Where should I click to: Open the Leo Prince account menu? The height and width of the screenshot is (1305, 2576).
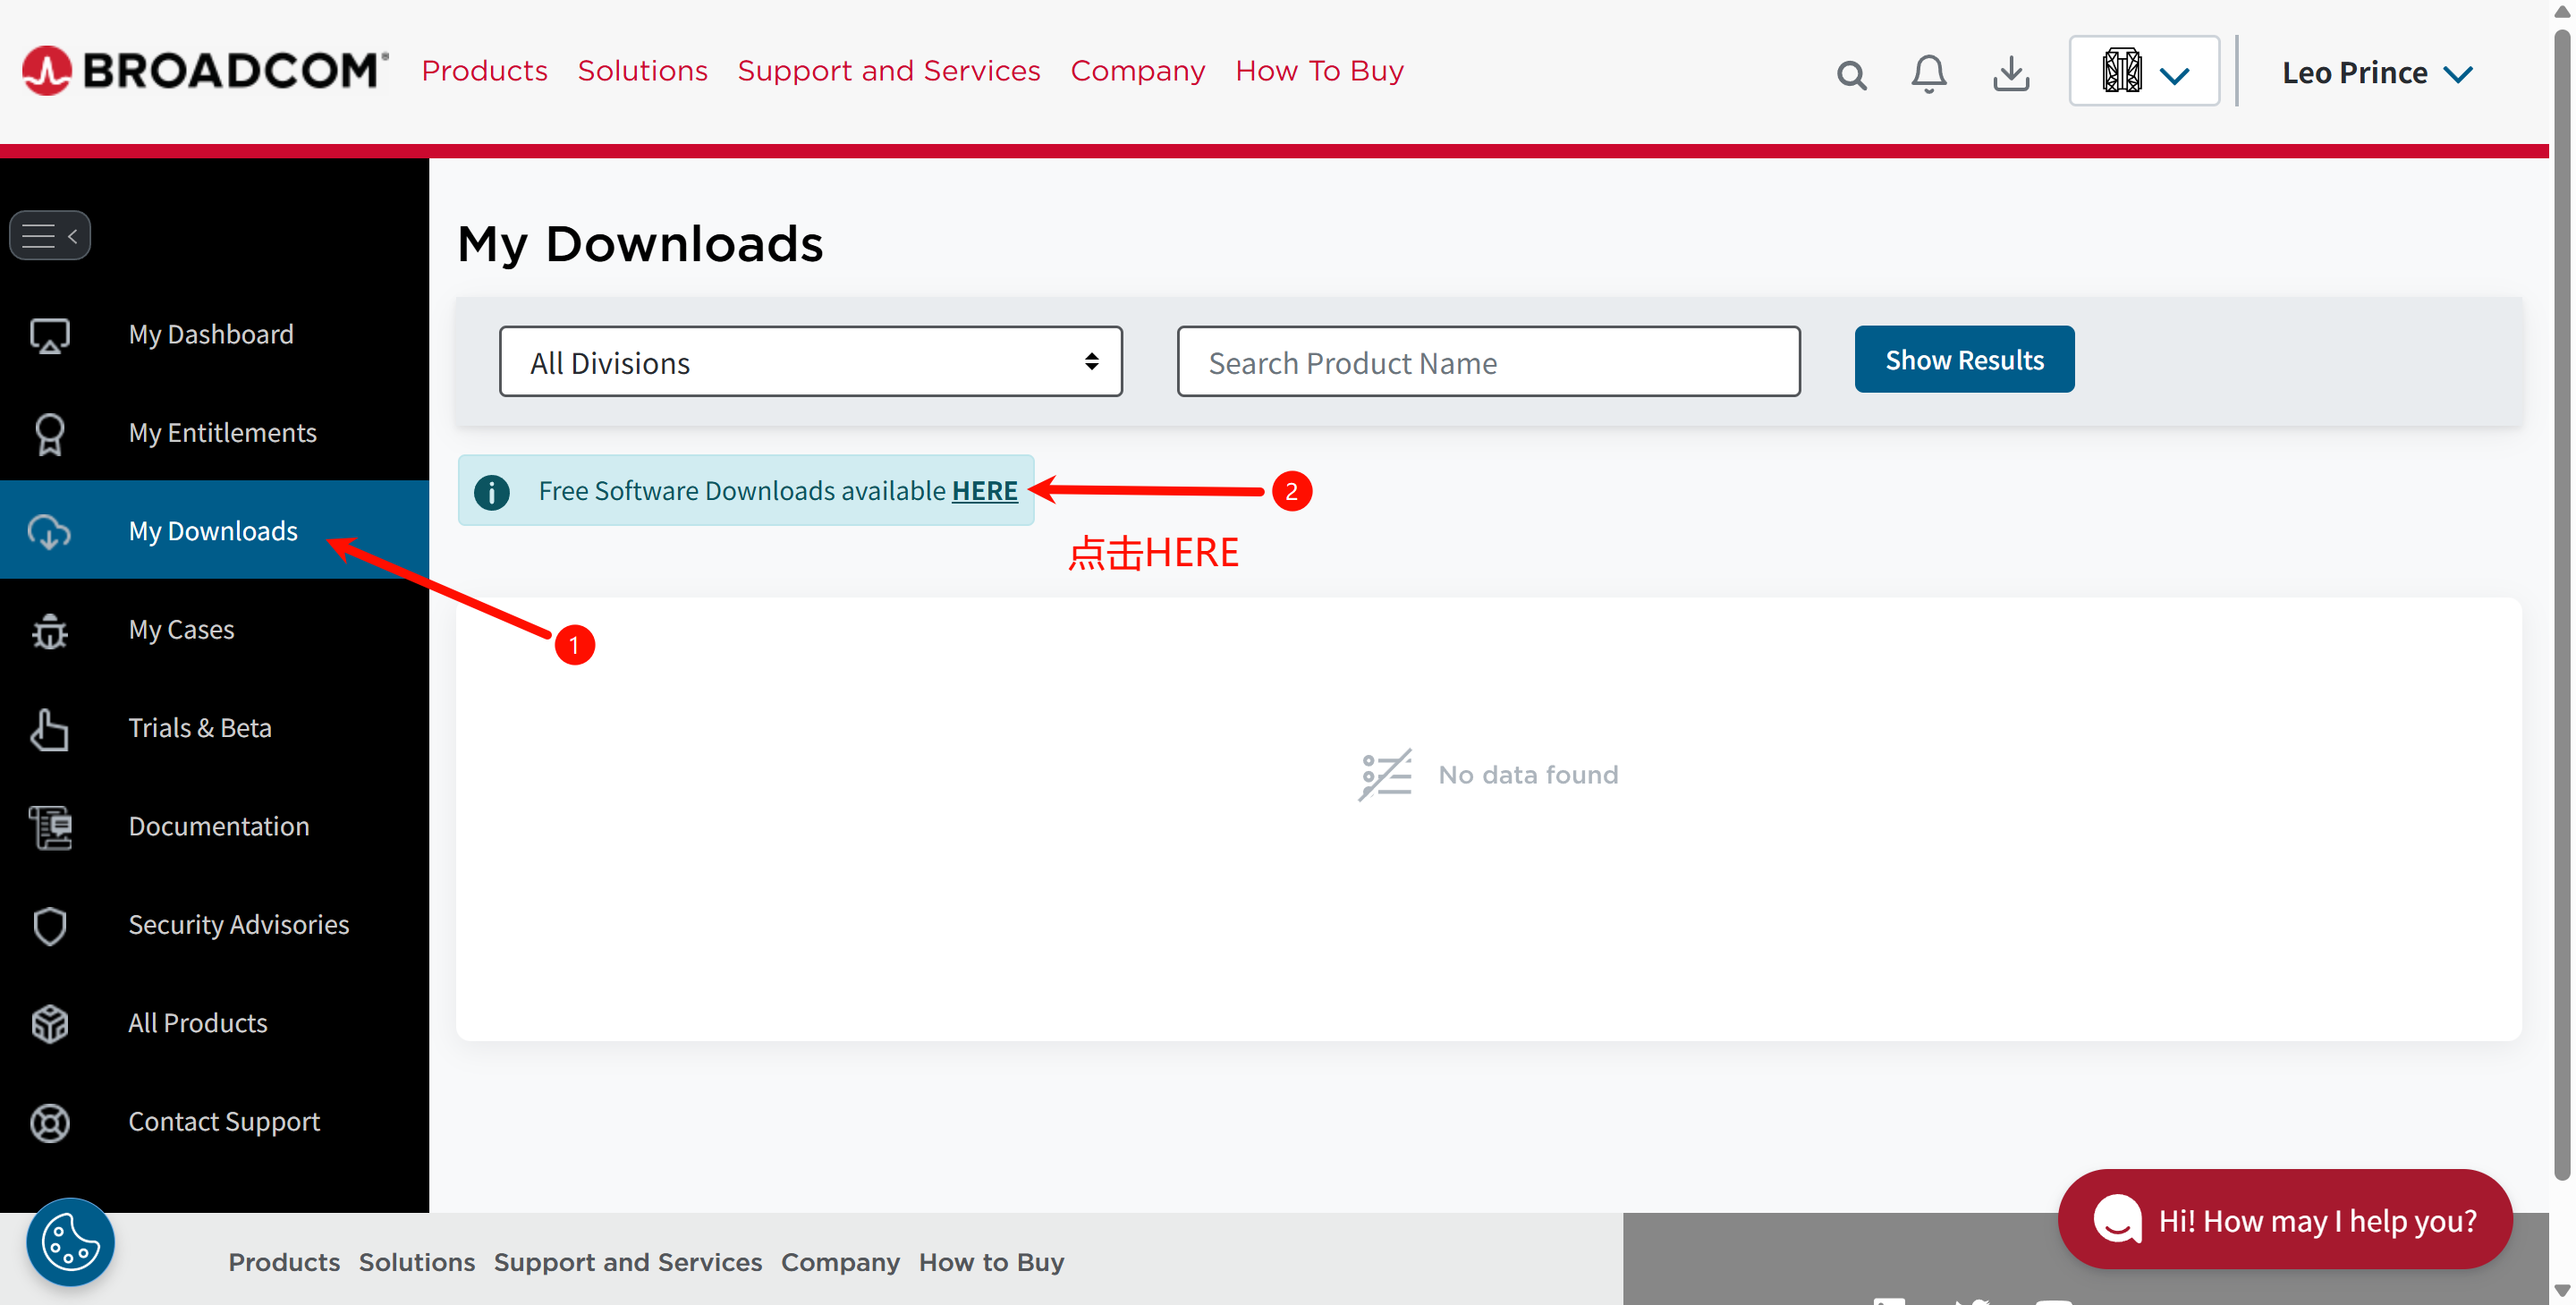coord(2378,71)
